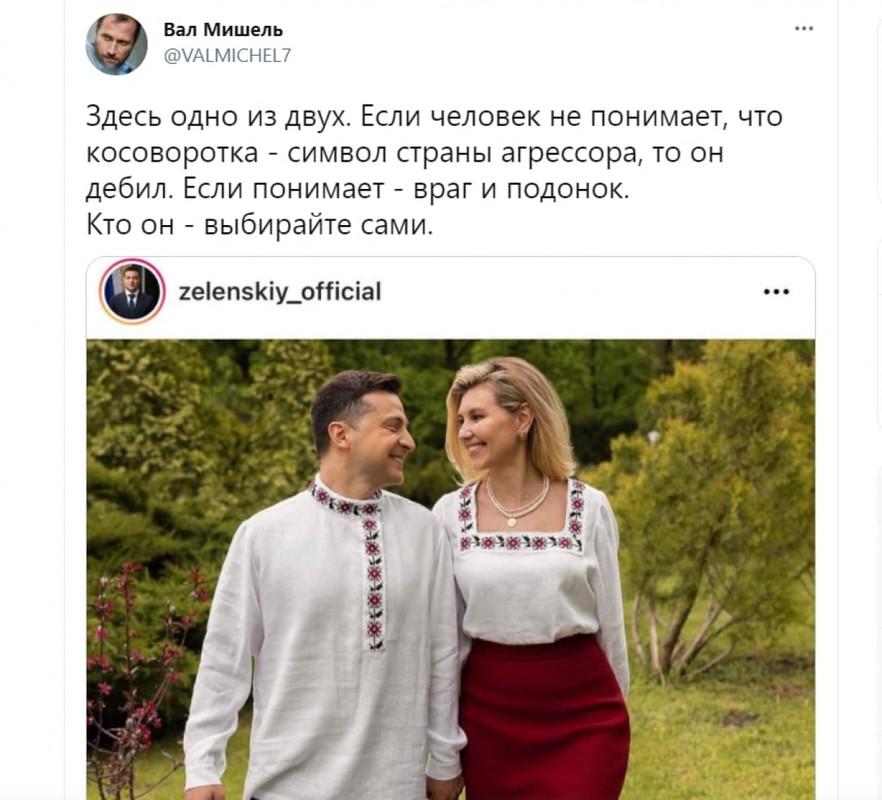The image size is (882, 800).
Task: Click the woman's pearl necklace in photo
Action: click(516, 502)
